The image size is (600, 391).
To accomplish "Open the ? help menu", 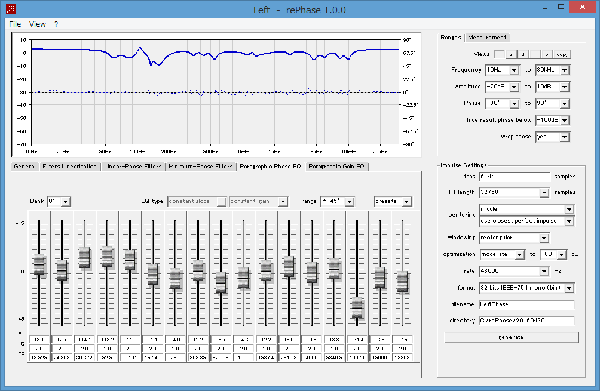I will (x=56, y=24).
